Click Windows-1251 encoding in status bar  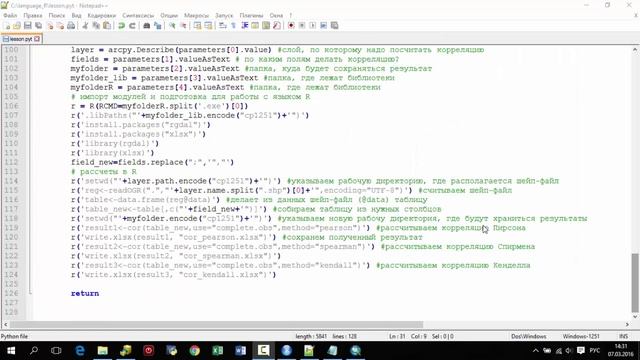pyautogui.click(x=581, y=336)
